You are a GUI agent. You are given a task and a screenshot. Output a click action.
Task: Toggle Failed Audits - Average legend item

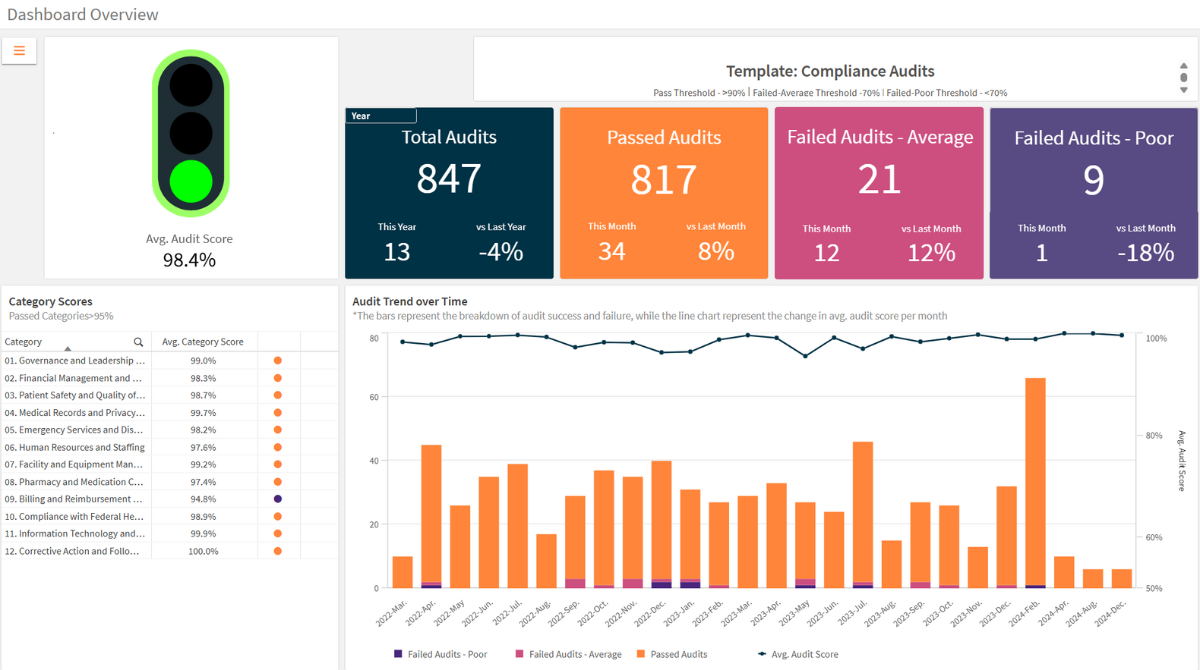pyautogui.click(x=570, y=654)
